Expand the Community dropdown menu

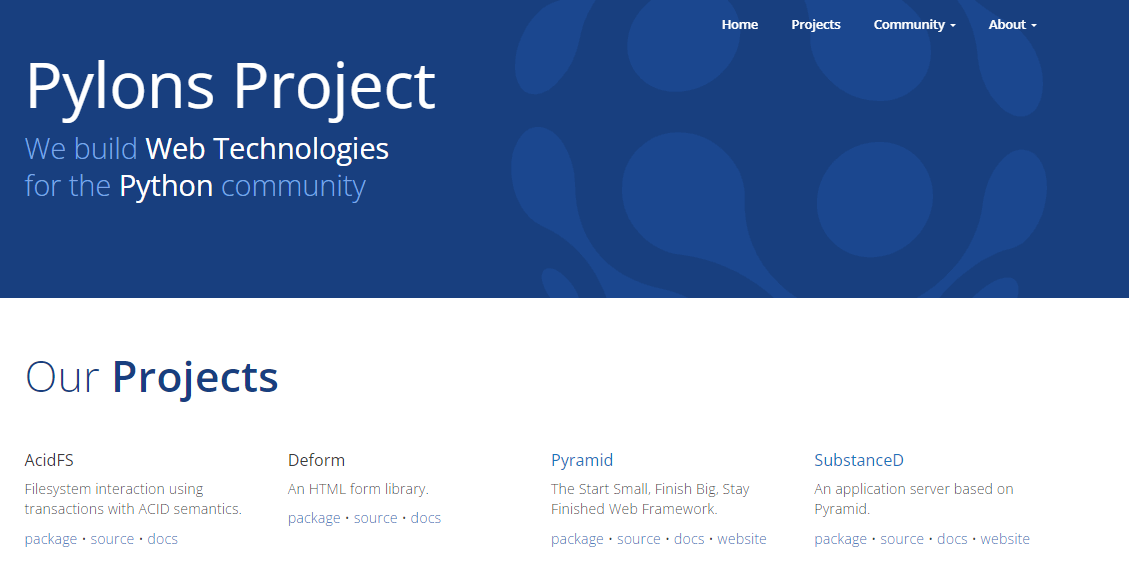pyautogui.click(x=914, y=25)
